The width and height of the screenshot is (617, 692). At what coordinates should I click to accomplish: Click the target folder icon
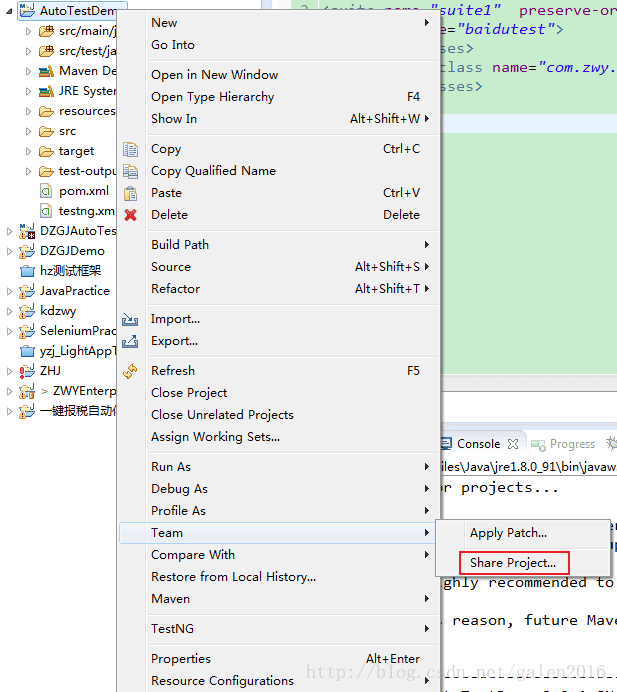[46, 151]
